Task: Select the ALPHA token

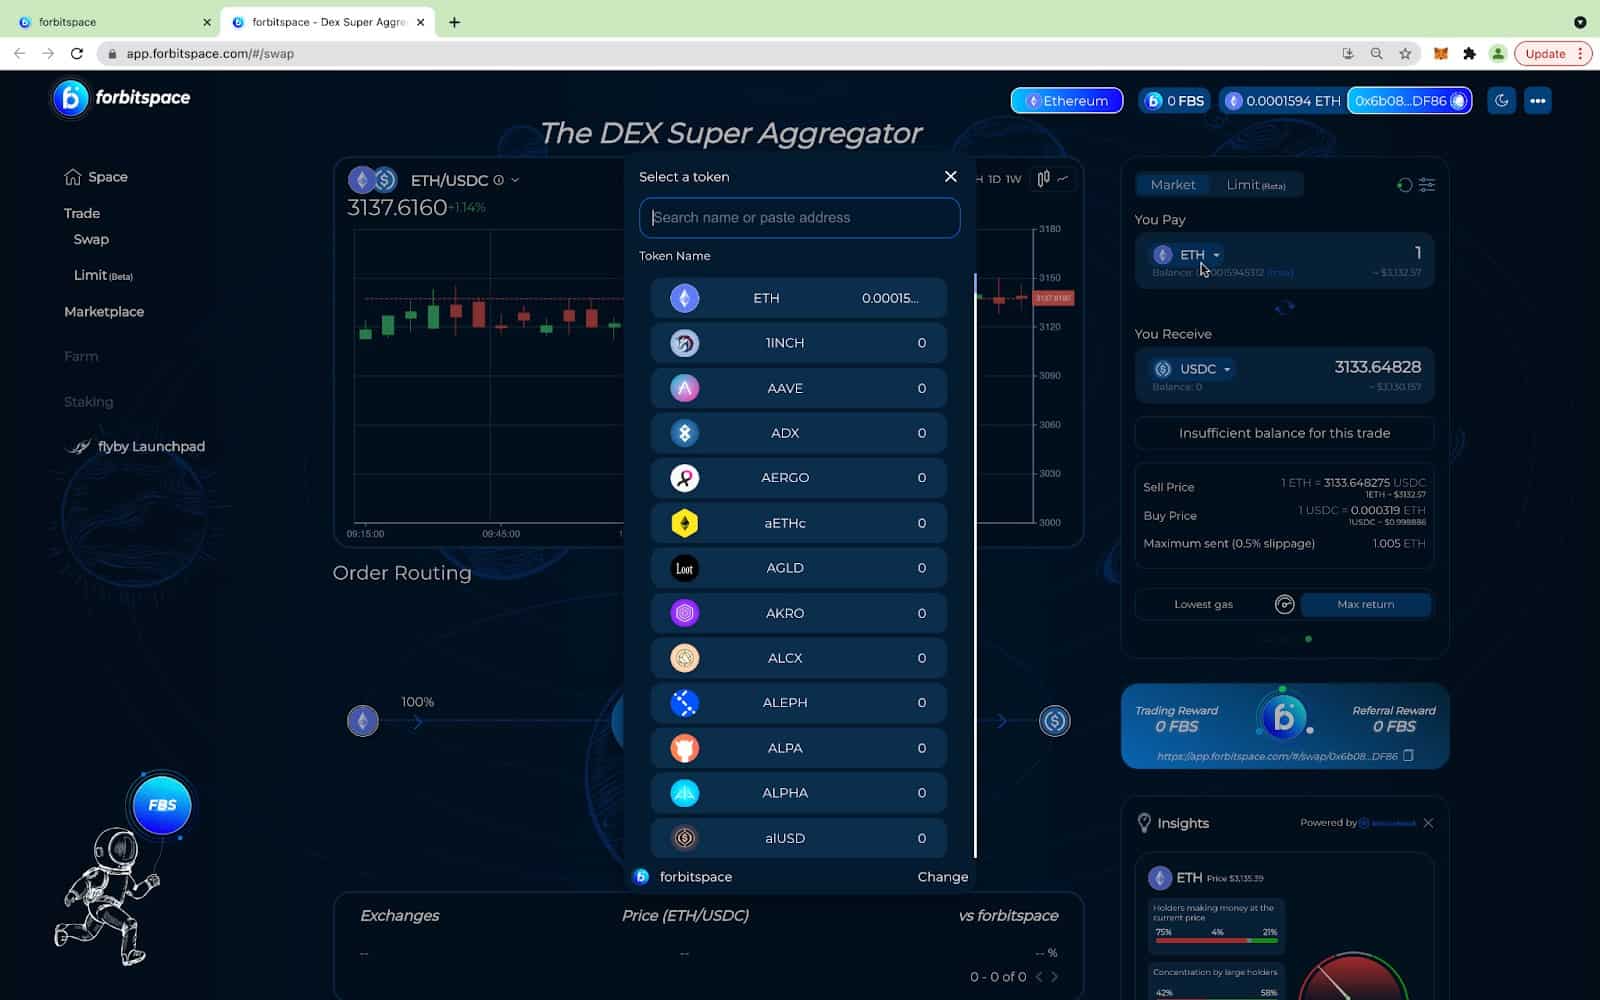Action: point(798,793)
